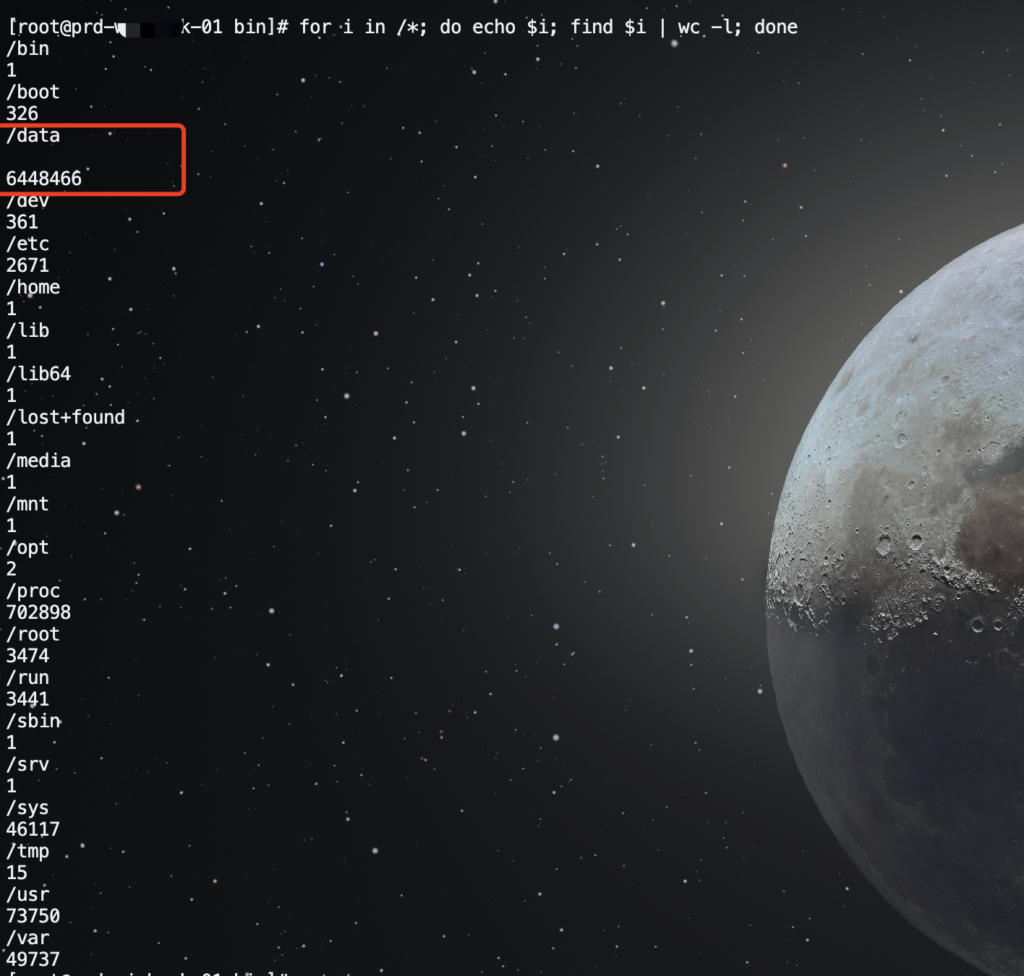1024x976 pixels.
Task: Click the /home directory line
Action: pos(33,288)
